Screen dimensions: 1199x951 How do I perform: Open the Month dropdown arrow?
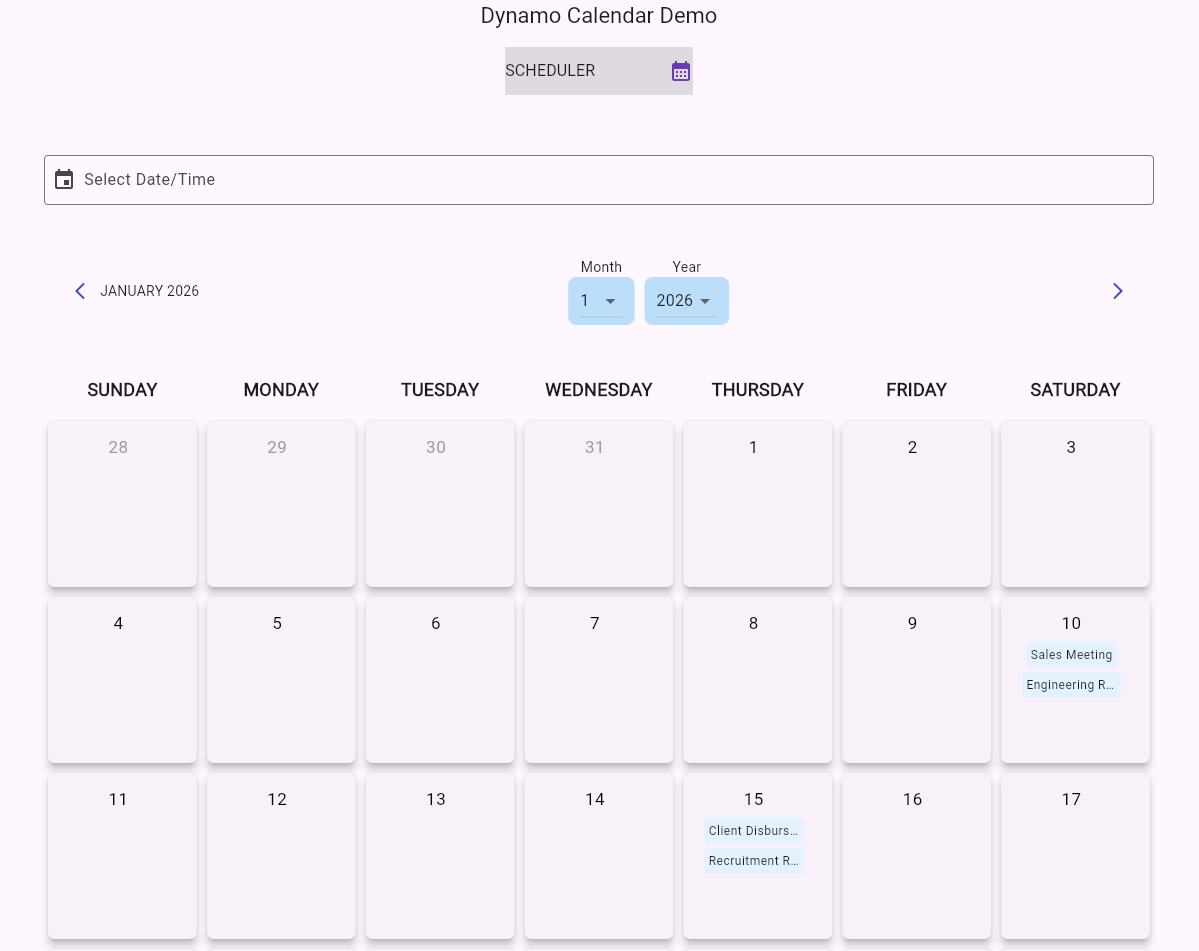click(611, 300)
